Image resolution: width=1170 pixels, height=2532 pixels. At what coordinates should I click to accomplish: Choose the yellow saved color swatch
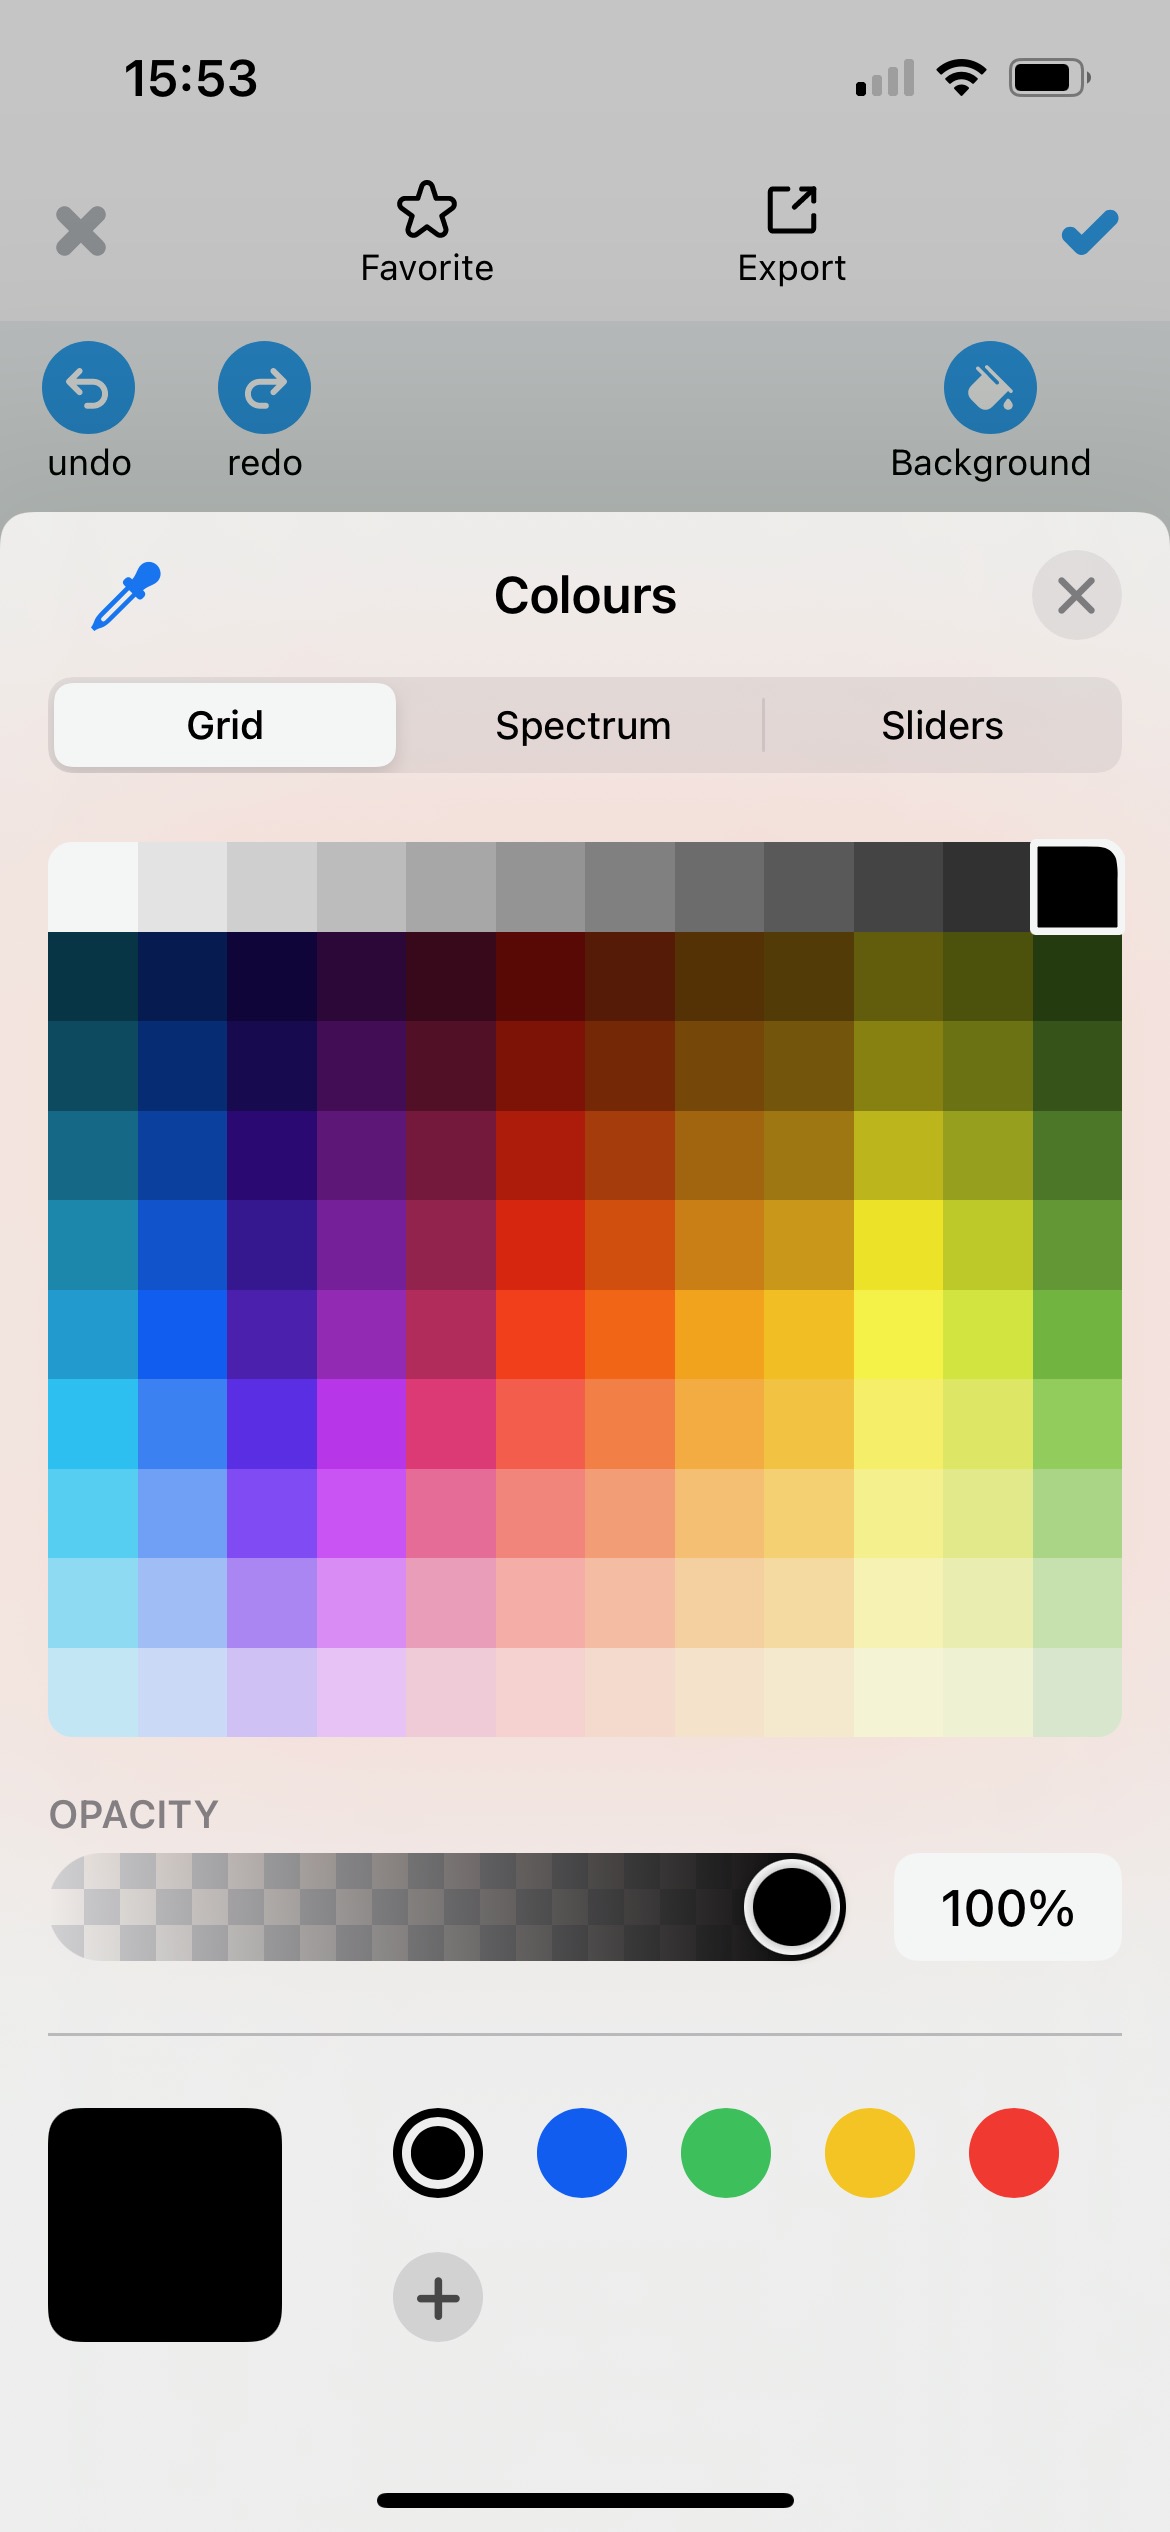870,2152
